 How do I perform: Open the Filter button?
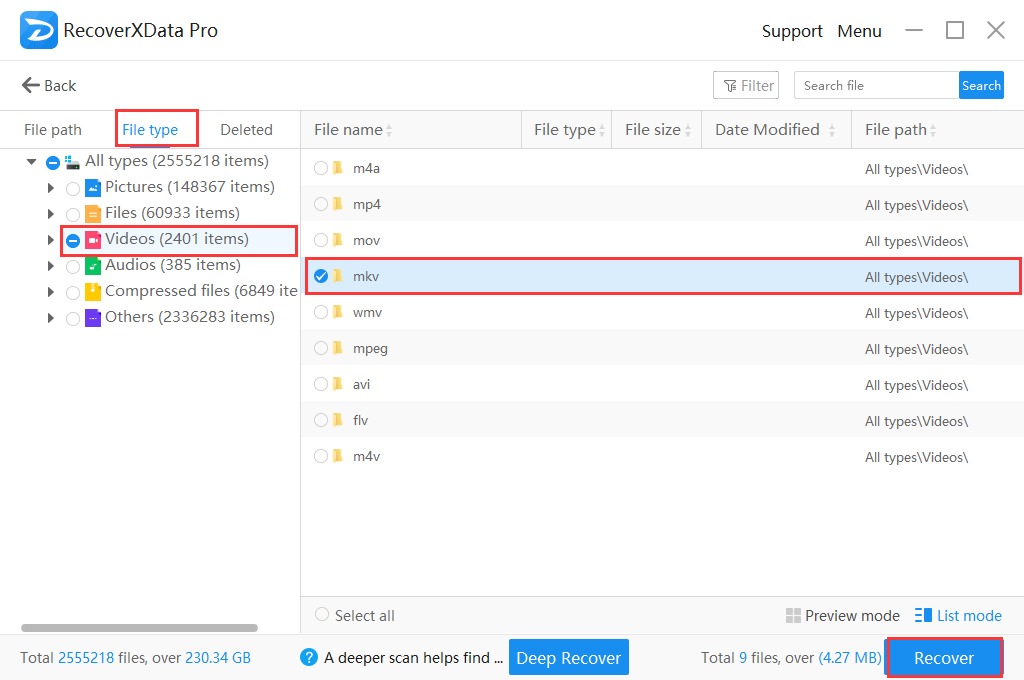click(746, 85)
